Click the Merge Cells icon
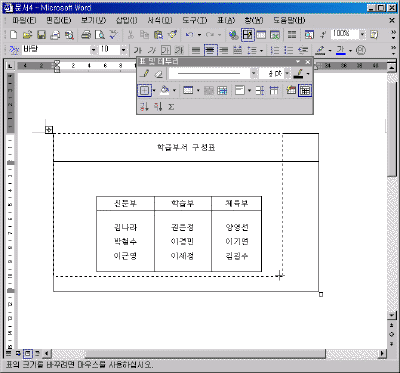Image resolution: width=400 pixels, height=373 pixels. click(x=209, y=90)
